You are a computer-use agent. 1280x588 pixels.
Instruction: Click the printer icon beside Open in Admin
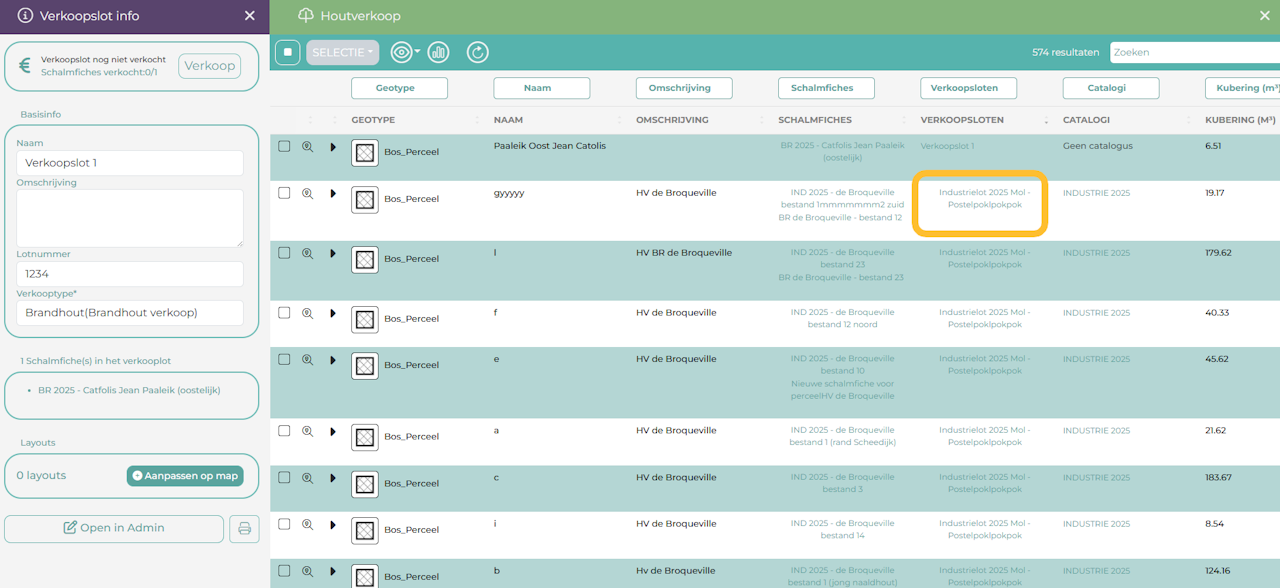pyautogui.click(x=244, y=528)
